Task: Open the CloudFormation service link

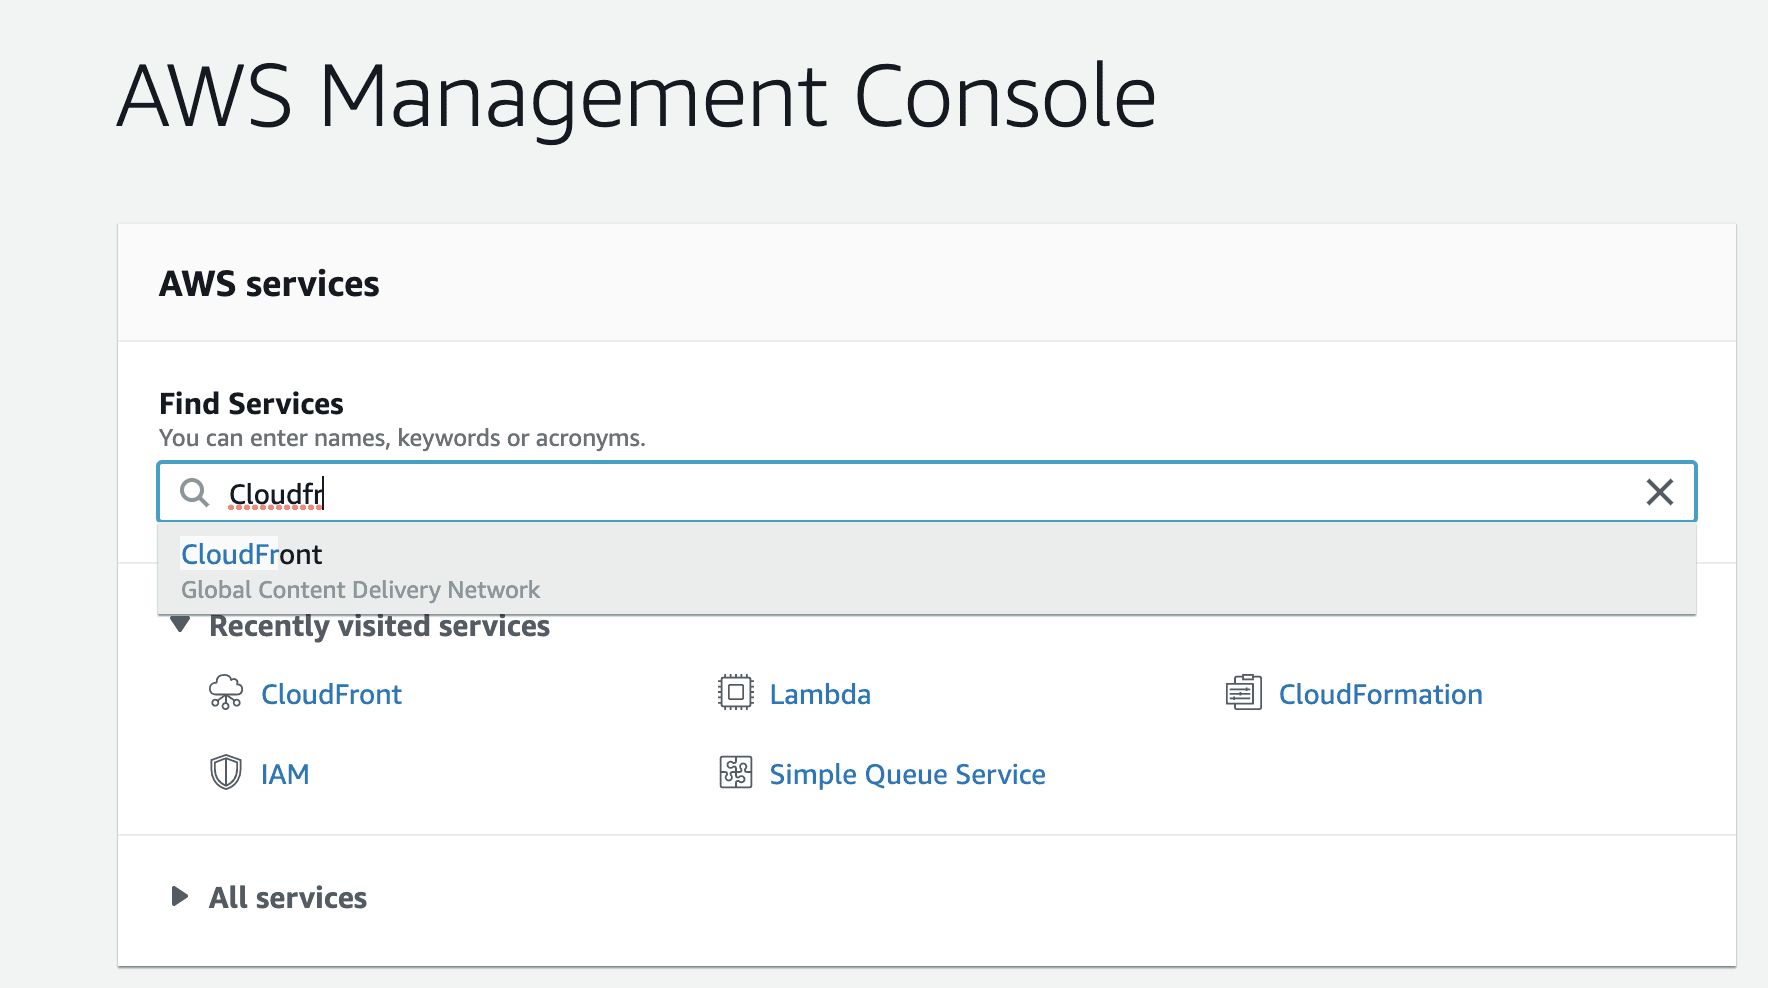Action: tap(1380, 694)
